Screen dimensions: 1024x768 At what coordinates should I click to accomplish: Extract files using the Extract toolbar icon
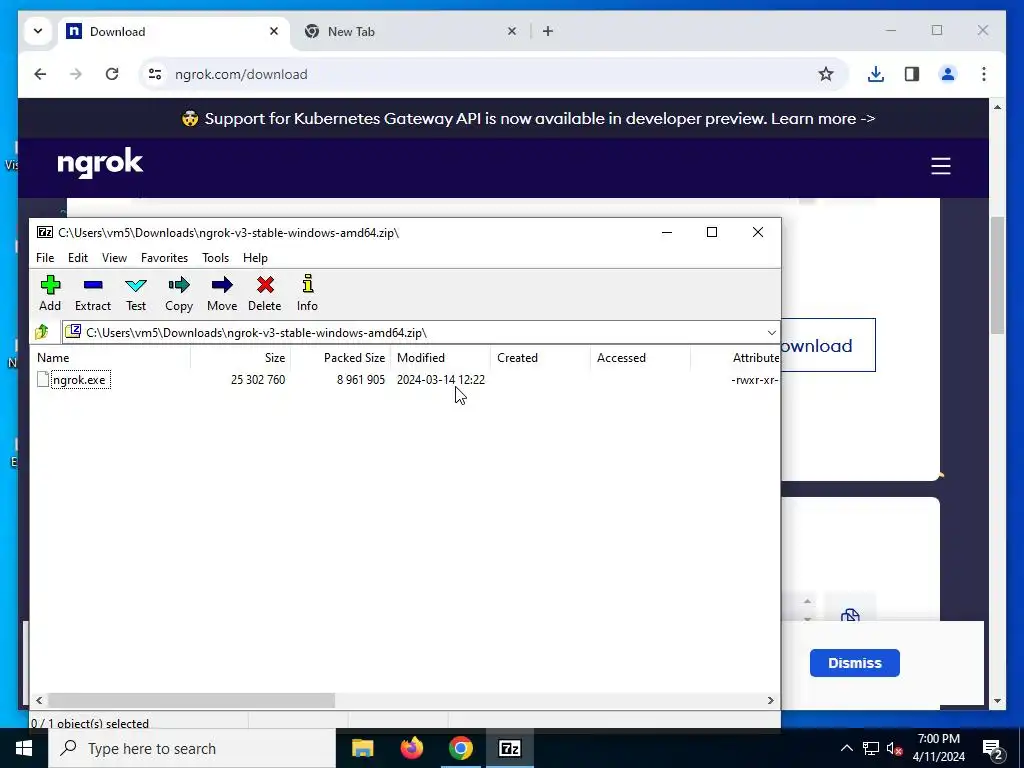click(93, 293)
